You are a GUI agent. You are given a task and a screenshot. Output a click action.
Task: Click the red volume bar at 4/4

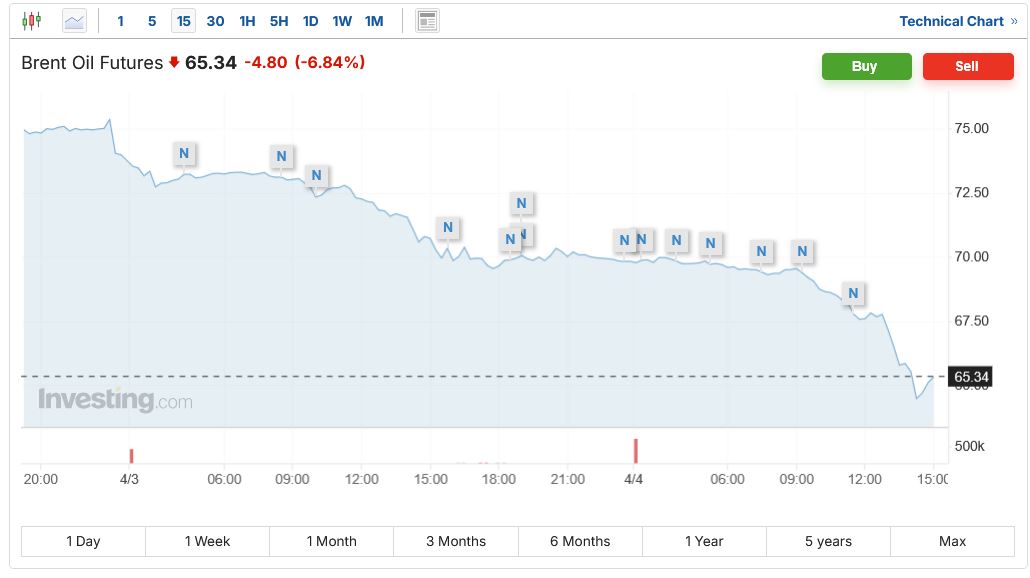pos(635,451)
